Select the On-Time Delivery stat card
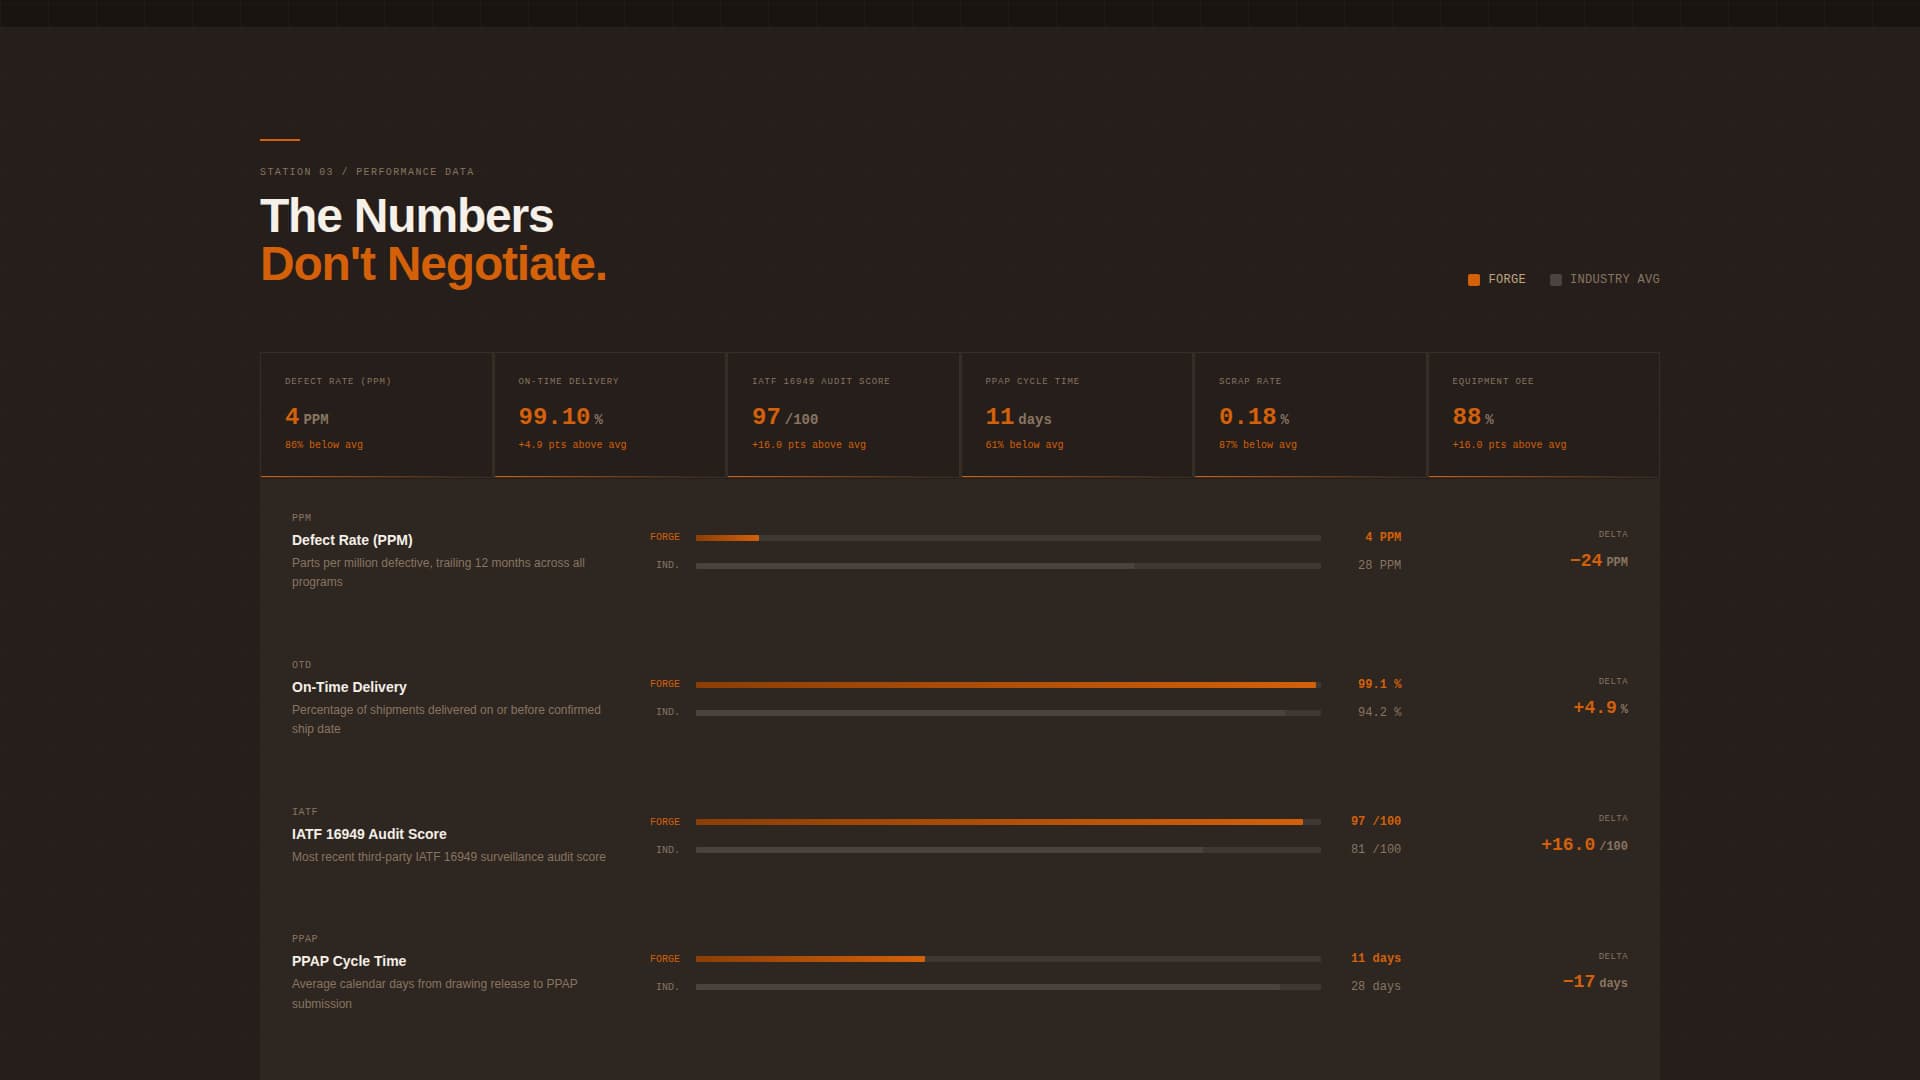The height and width of the screenshot is (1080, 1920). [x=610, y=414]
